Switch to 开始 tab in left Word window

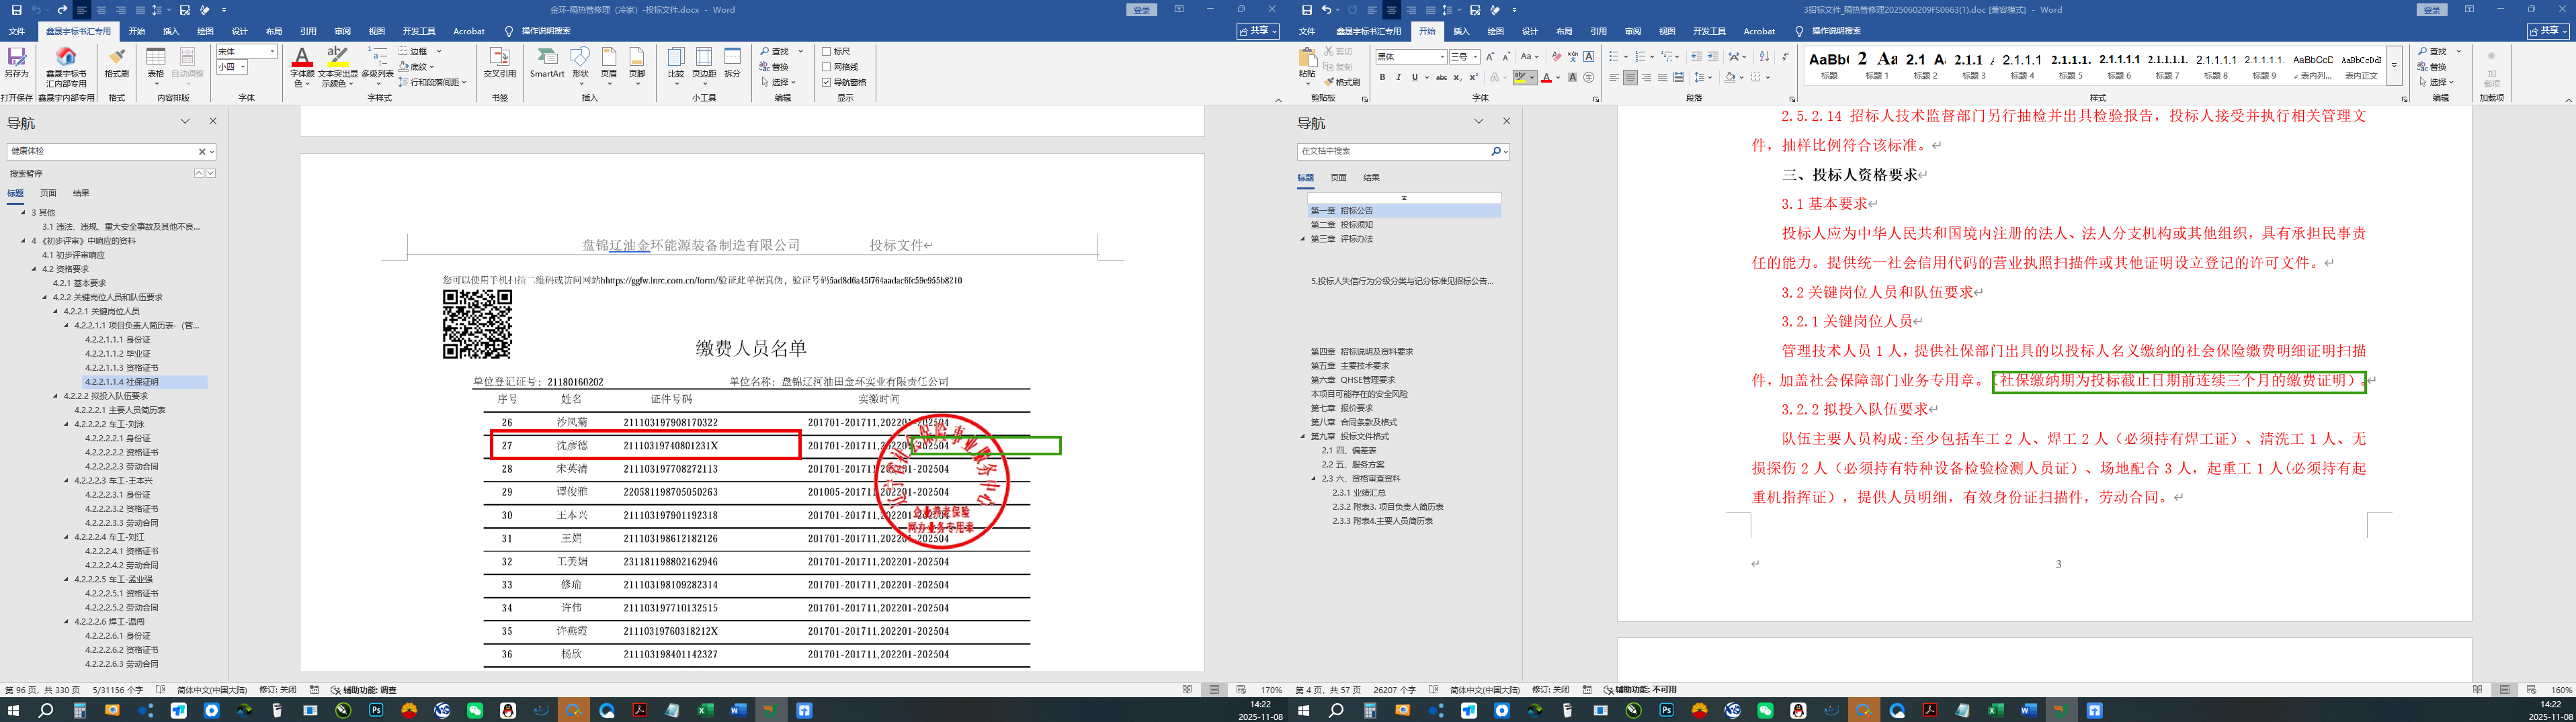pos(136,31)
